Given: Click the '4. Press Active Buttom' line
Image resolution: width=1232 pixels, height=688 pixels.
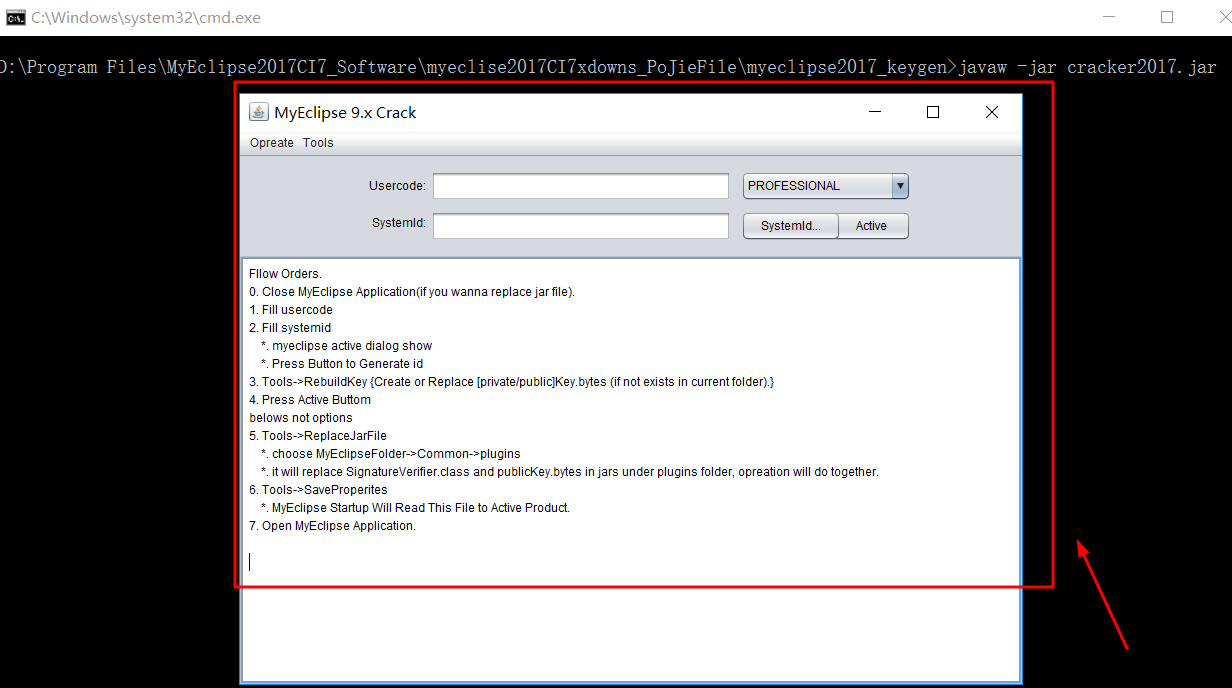Looking at the screenshot, I should 310,400.
